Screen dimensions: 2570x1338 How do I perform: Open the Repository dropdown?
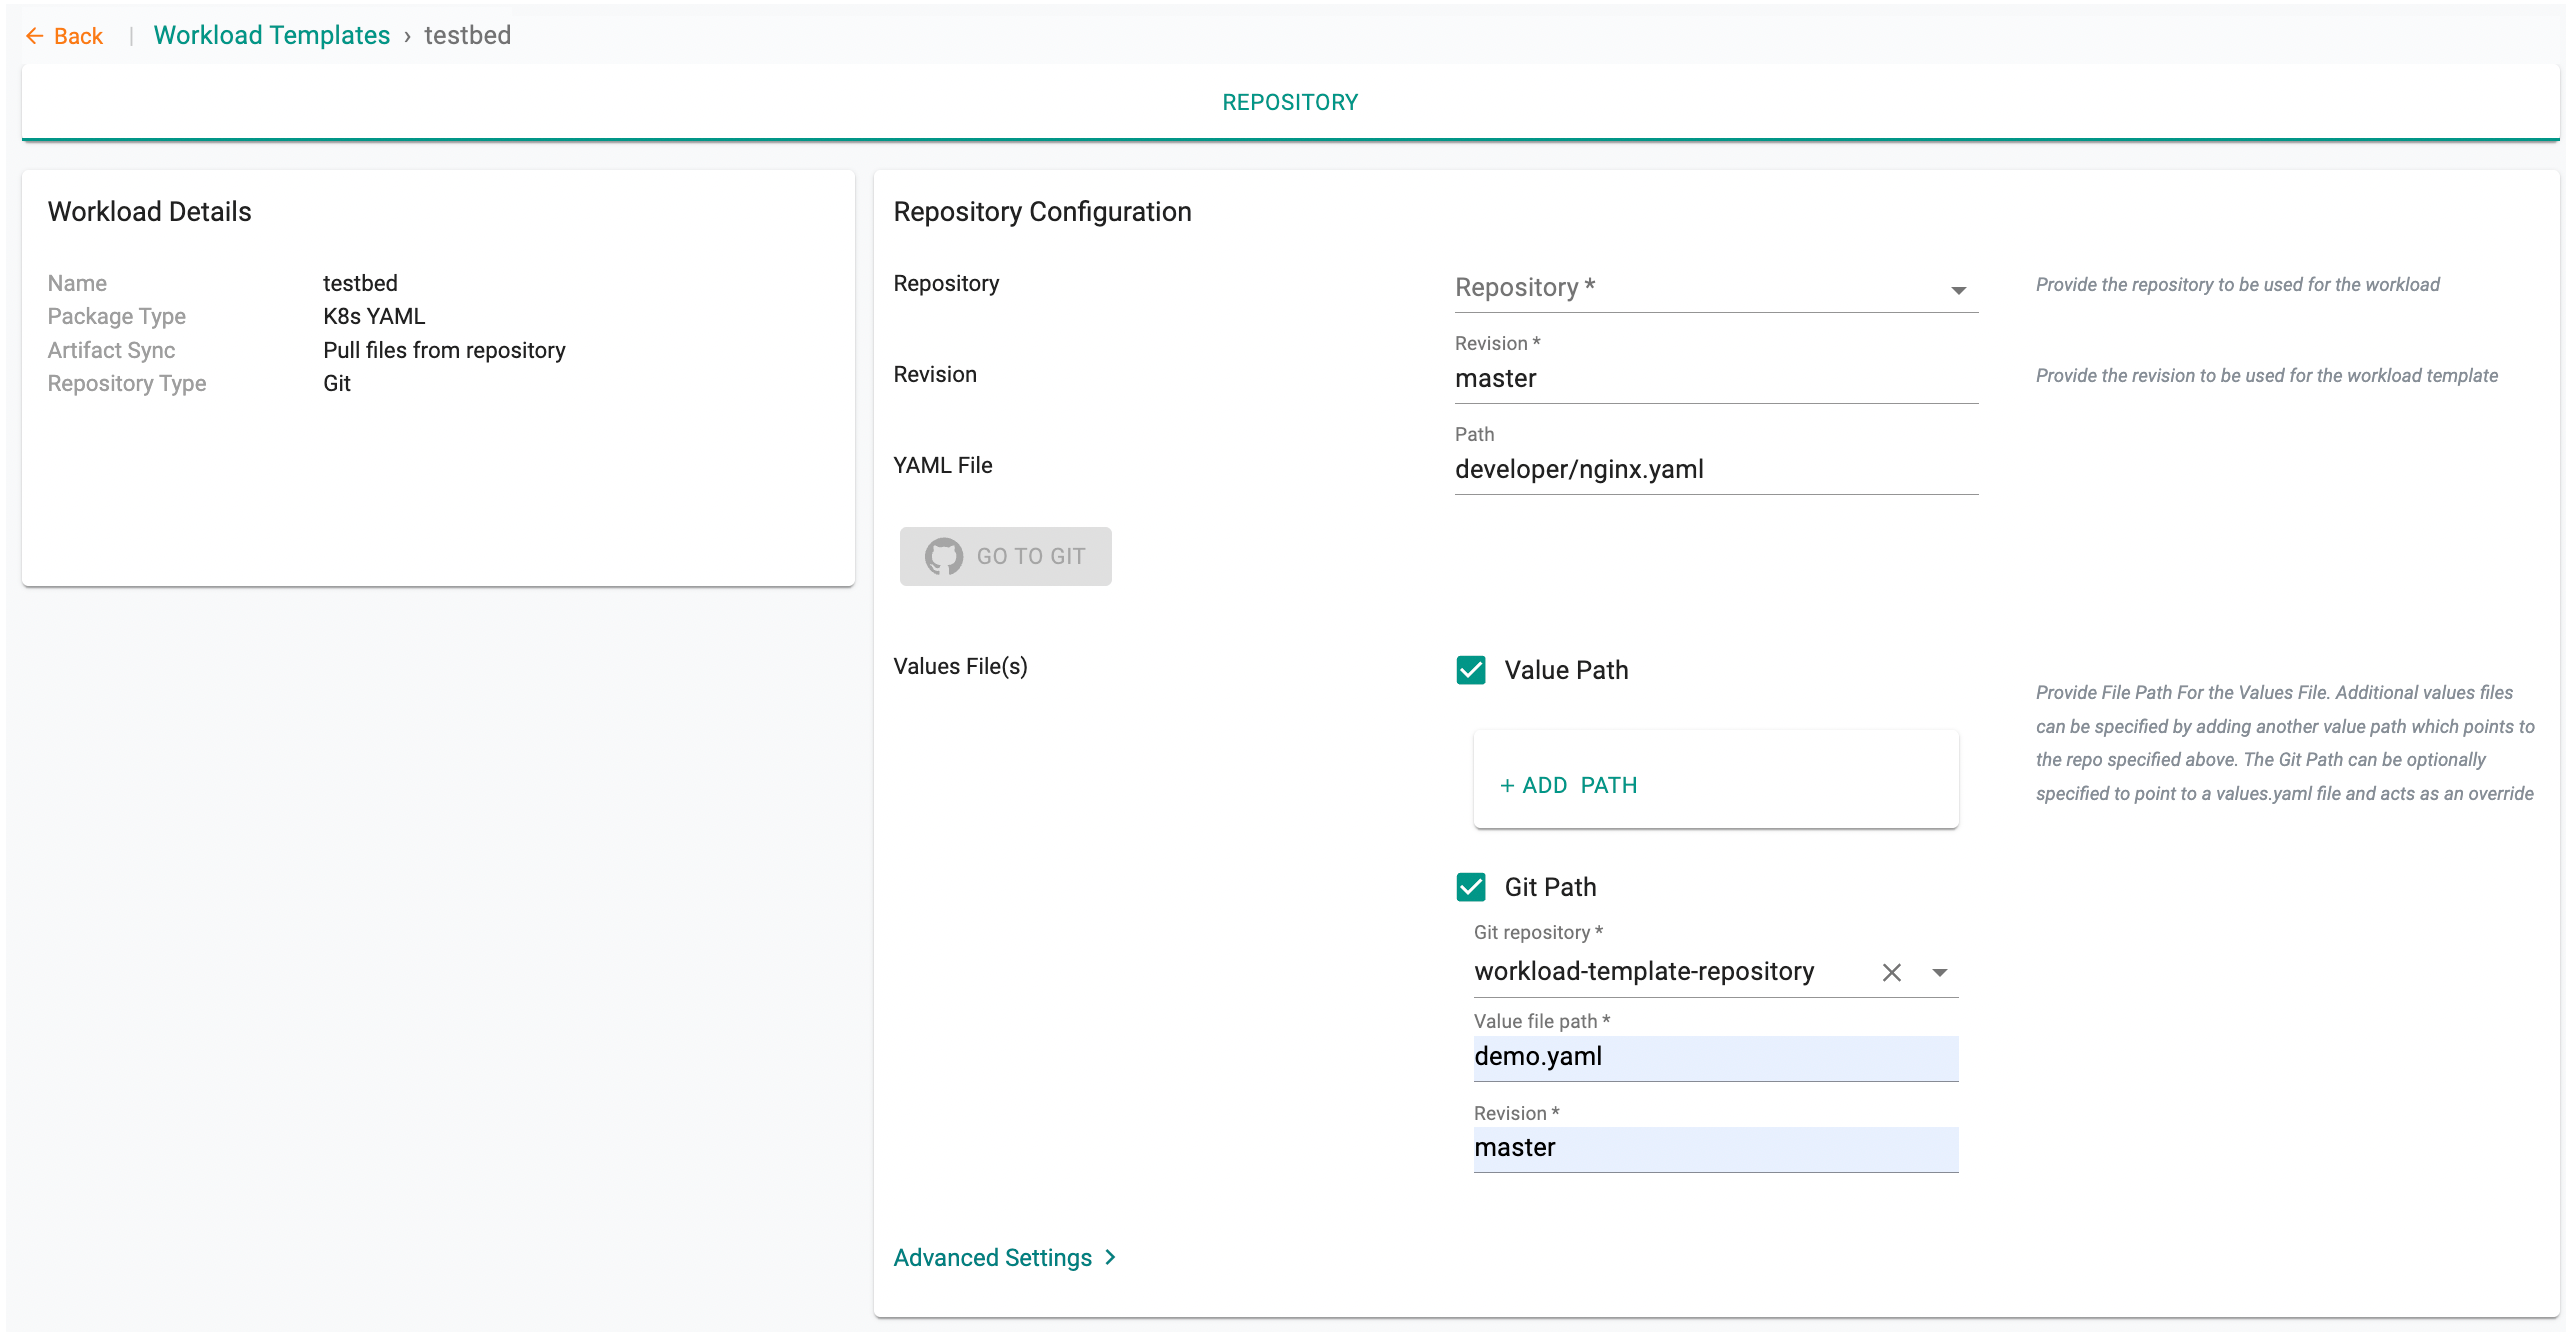pyautogui.click(x=1715, y=288)
